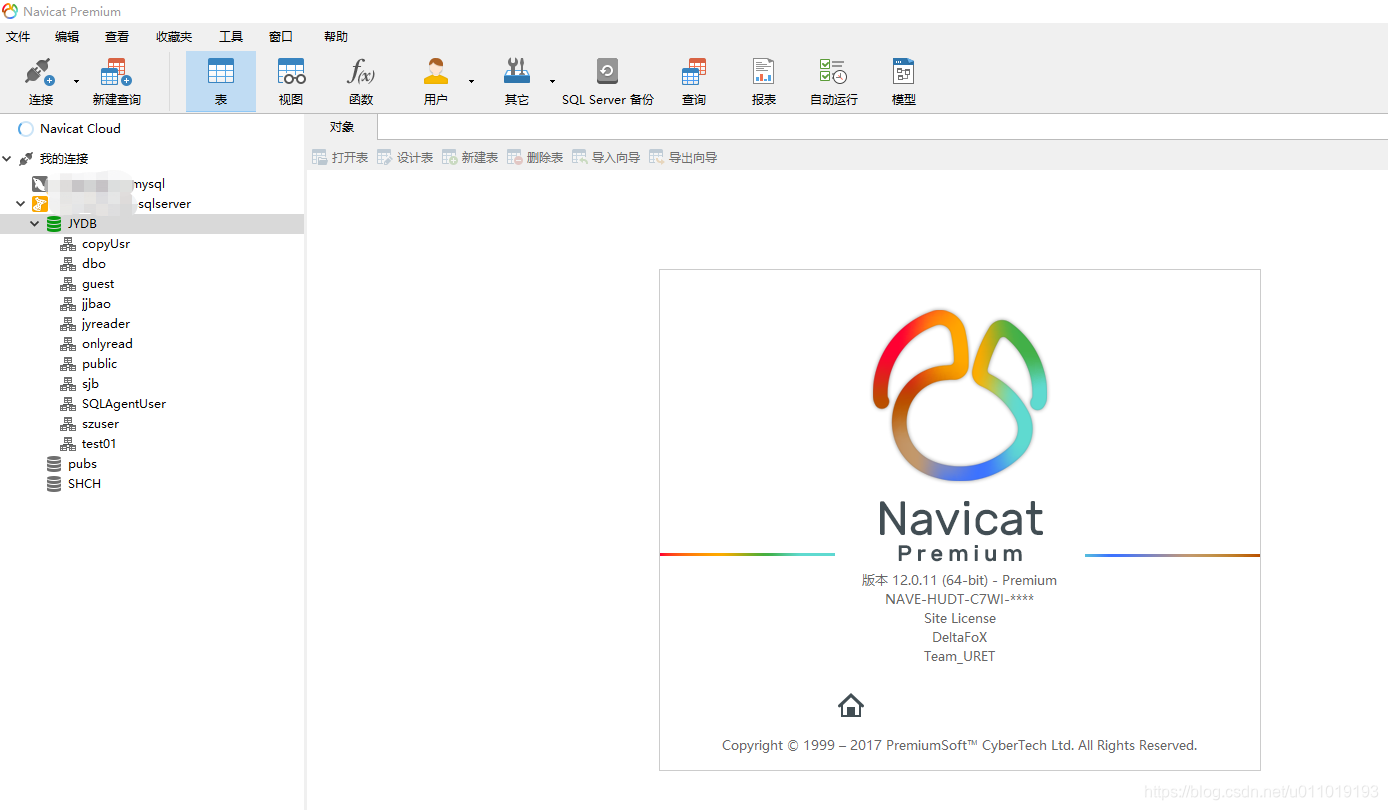Click the Navicat Cloud icon

tap(26, 129)
